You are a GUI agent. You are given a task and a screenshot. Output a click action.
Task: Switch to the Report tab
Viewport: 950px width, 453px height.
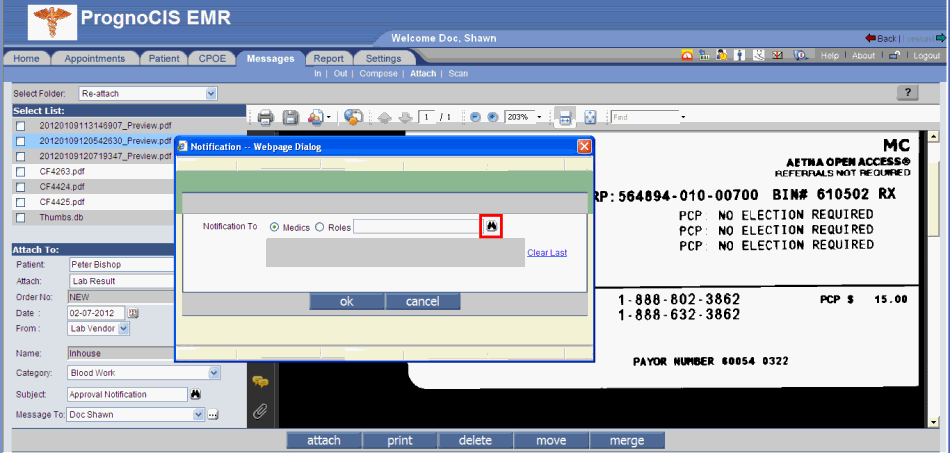click(x=329, y=59)
